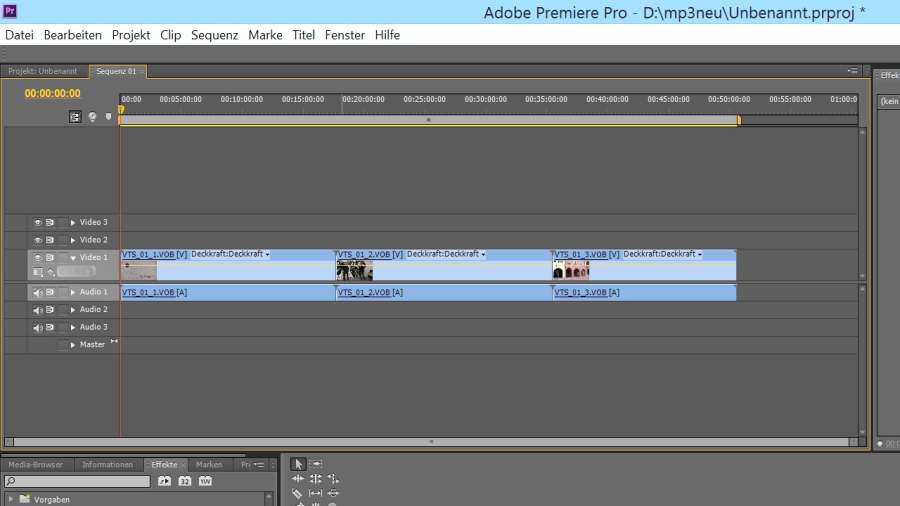The height and width of the screenshot is (506, 900).
Task: Select the Razor tool
Action: tap(297, 493)
